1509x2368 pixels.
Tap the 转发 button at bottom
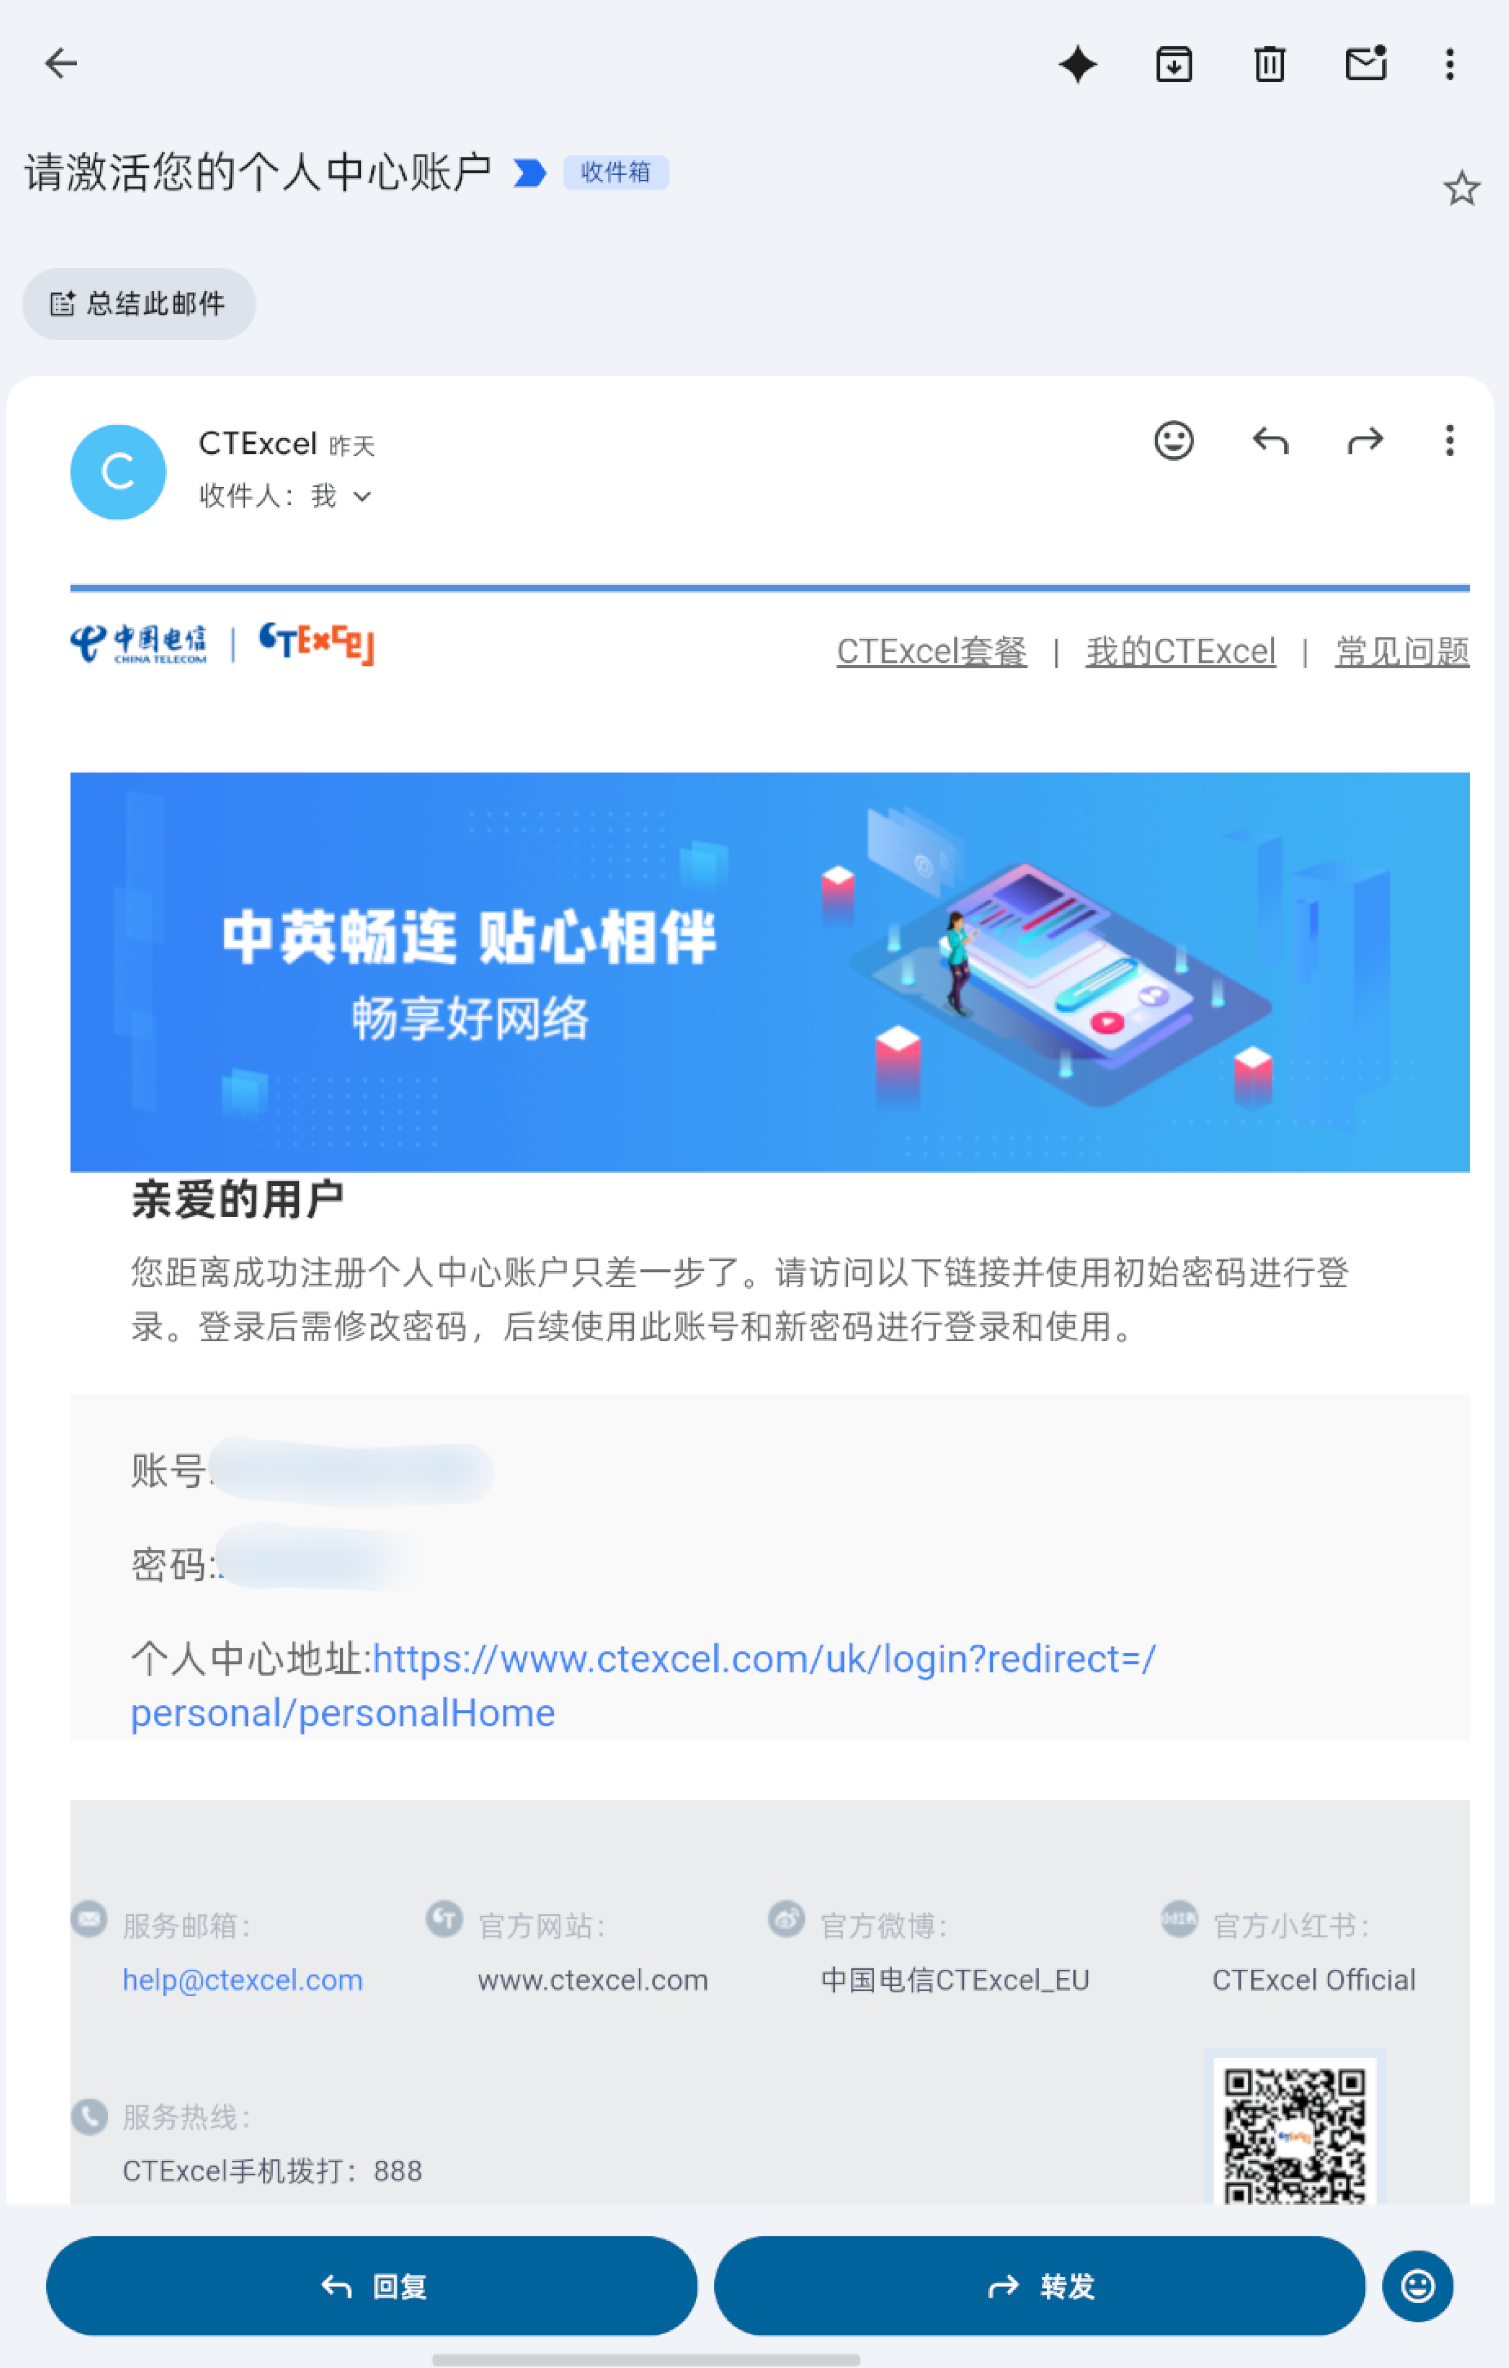[1039, 2286]
